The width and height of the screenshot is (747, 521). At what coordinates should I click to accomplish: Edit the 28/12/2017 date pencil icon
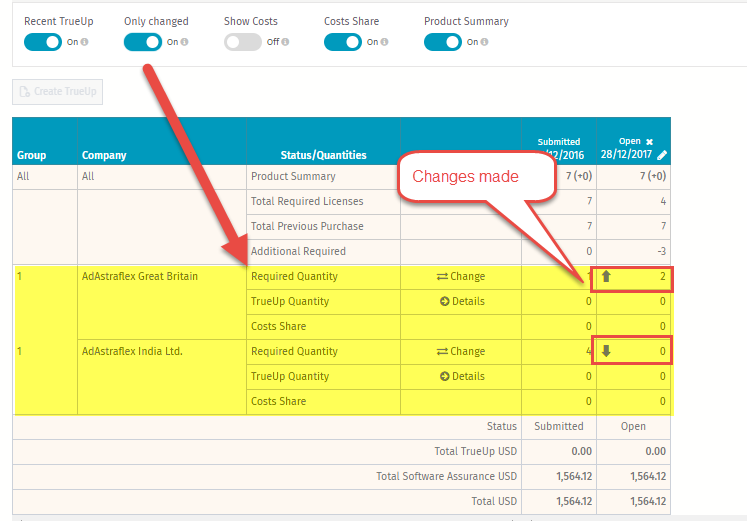coord(662,155)
